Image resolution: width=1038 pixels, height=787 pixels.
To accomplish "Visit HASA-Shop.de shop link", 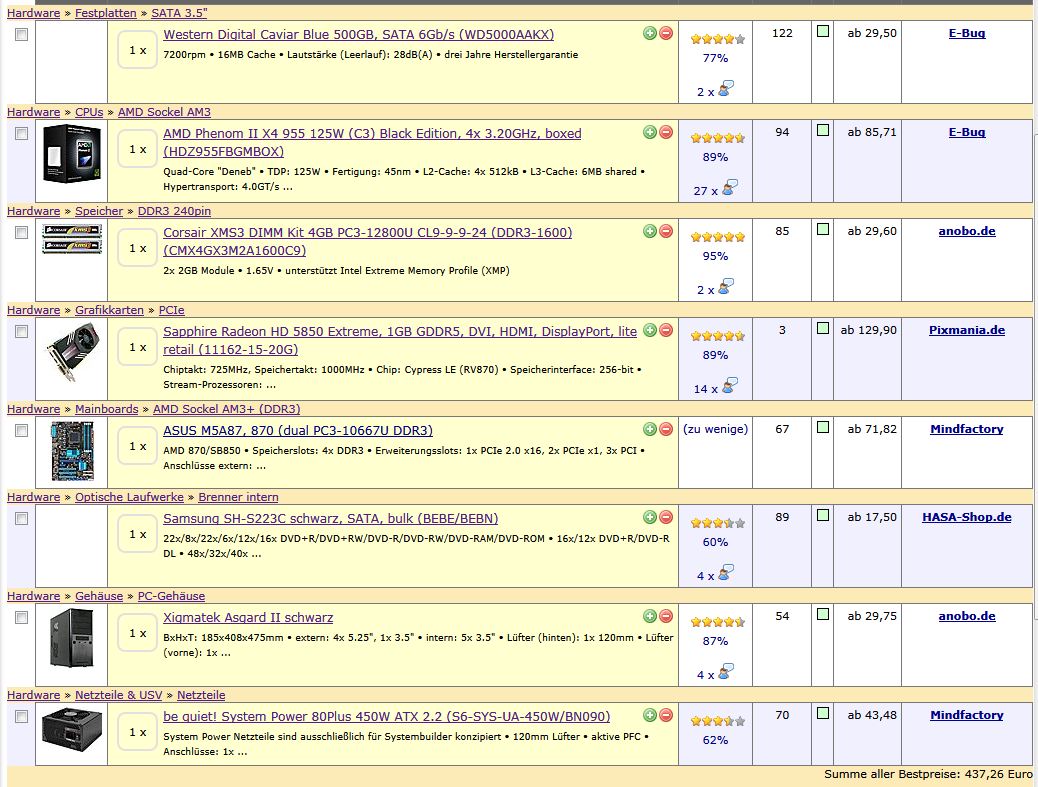I will click(x=967, y=517).
